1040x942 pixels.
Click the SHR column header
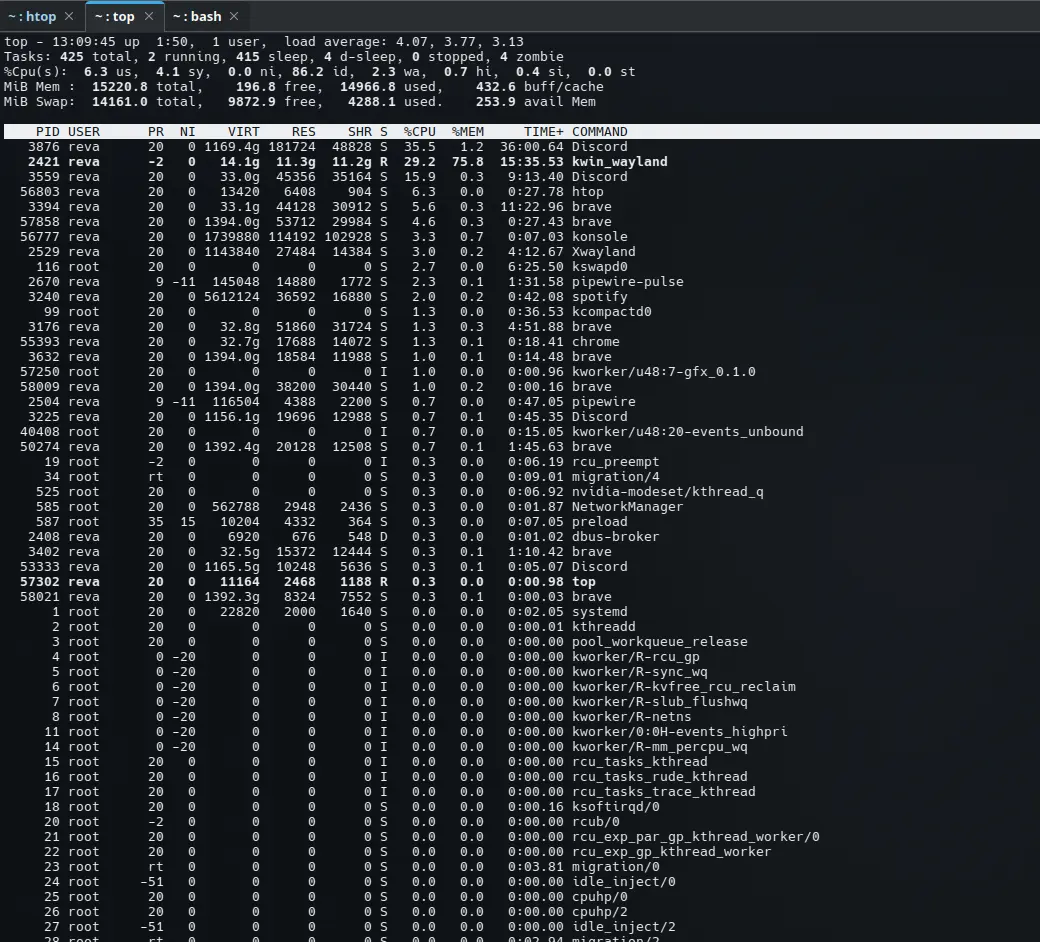coord(360,132)
